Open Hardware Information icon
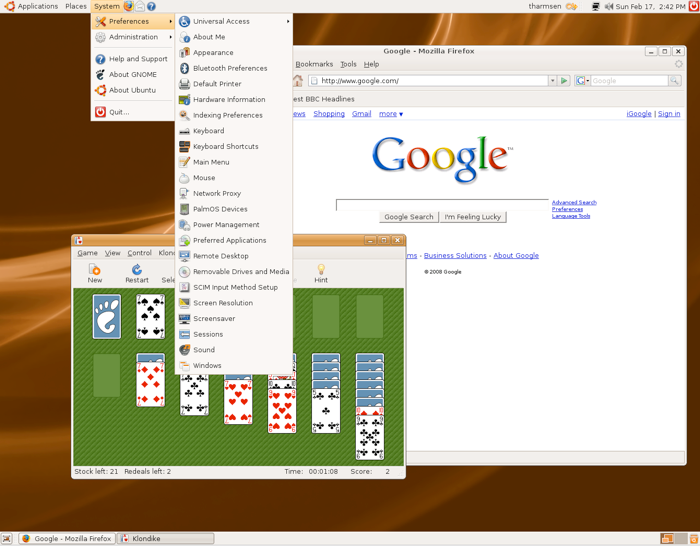Viewport: 700px width, 546px height. (184, 100)
